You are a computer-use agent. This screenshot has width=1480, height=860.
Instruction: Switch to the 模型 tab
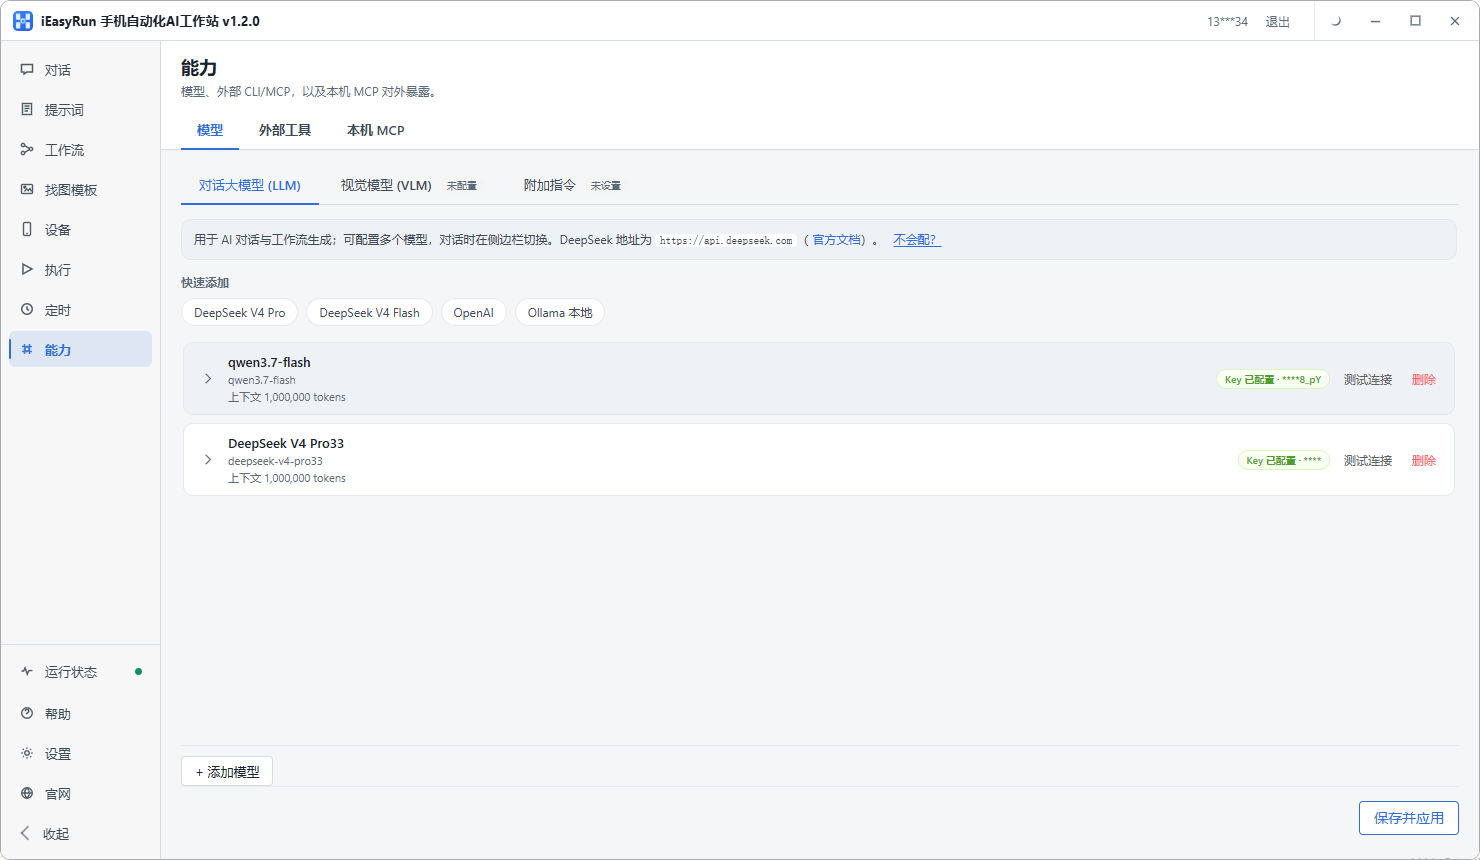pyautogui.click(x=210, y=131)
